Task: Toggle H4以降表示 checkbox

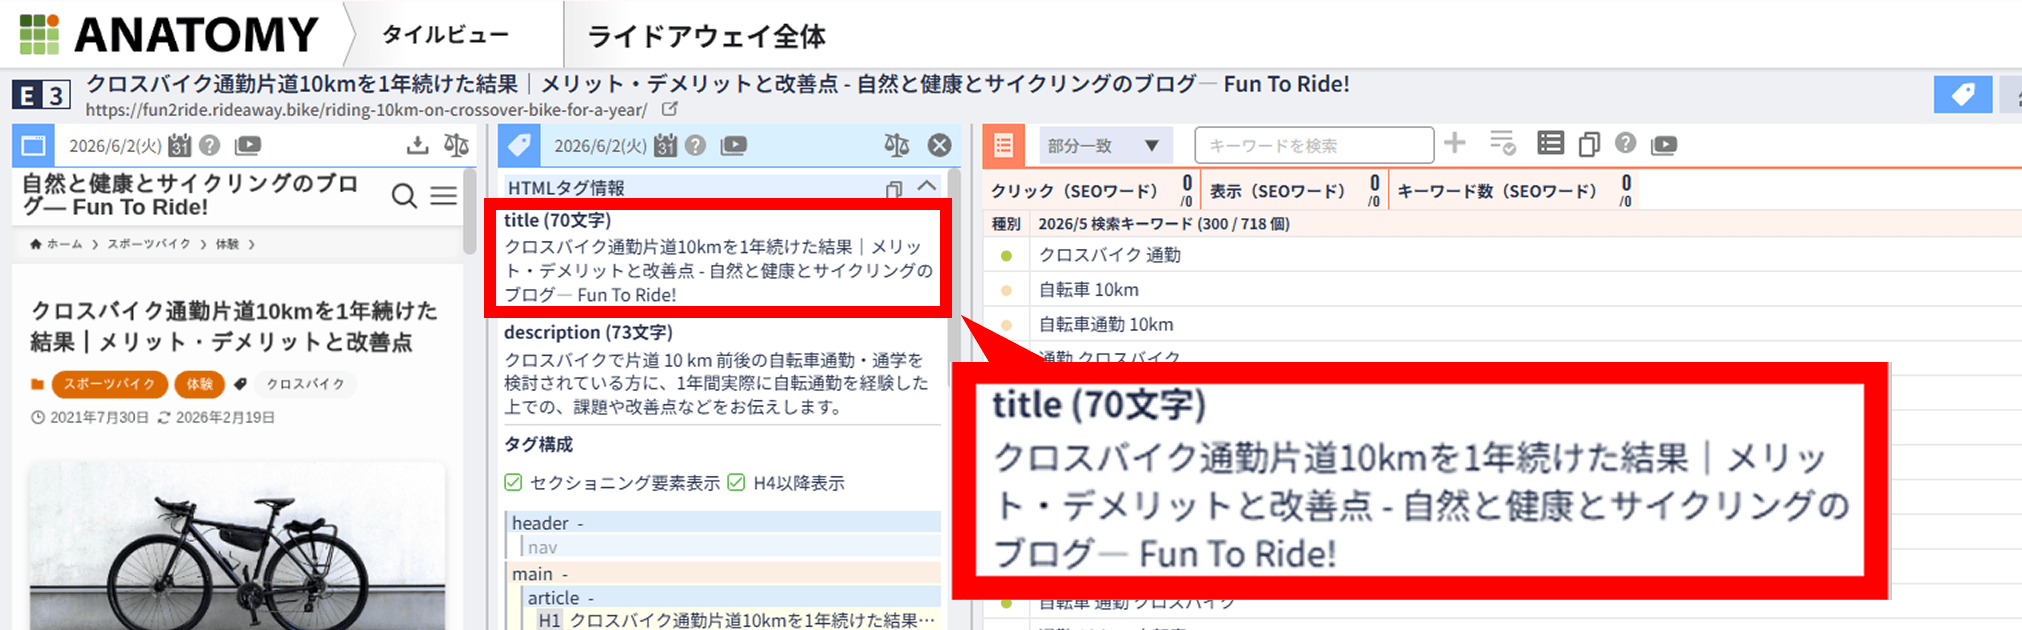Action: pos(736,483)
